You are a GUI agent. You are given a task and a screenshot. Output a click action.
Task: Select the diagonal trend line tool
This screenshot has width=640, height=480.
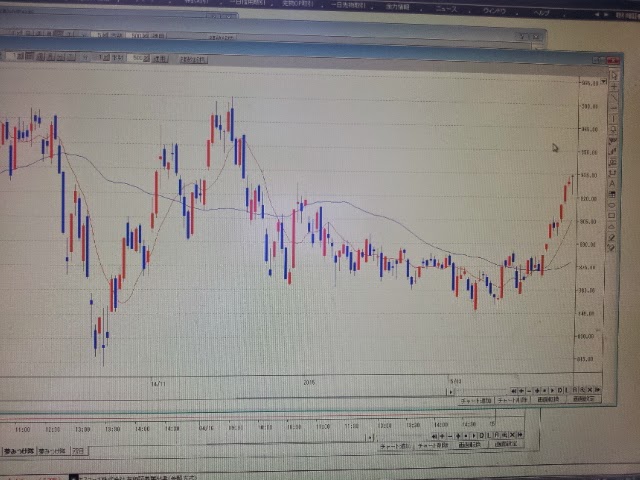click(x=613, y=97)
